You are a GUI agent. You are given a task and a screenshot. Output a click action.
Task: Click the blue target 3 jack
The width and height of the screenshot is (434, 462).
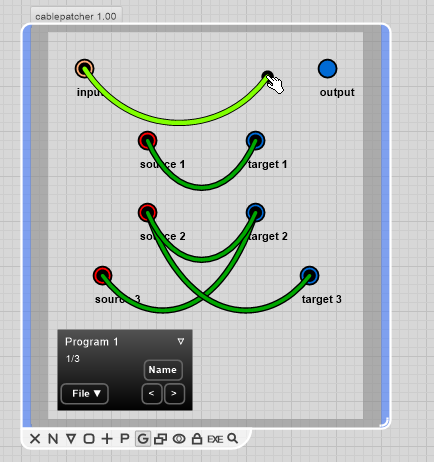tap(309, 275)
